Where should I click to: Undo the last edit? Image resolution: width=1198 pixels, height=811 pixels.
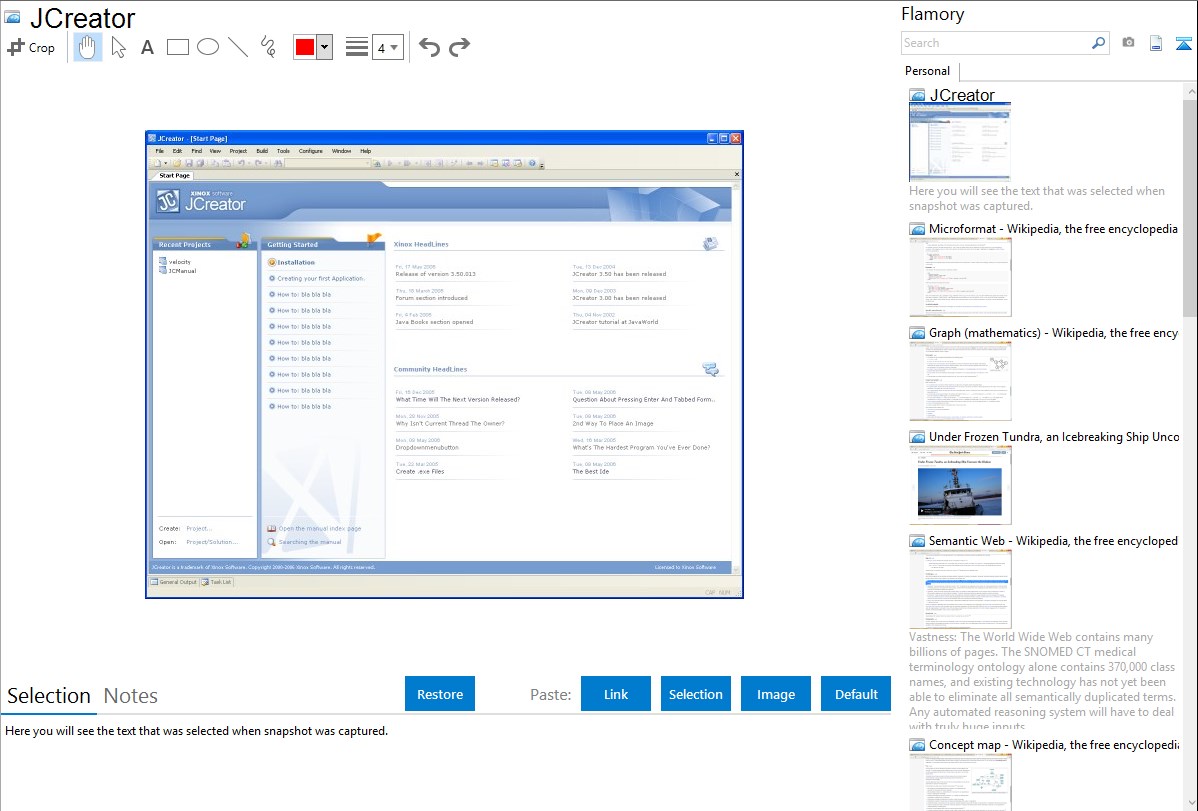429,47
